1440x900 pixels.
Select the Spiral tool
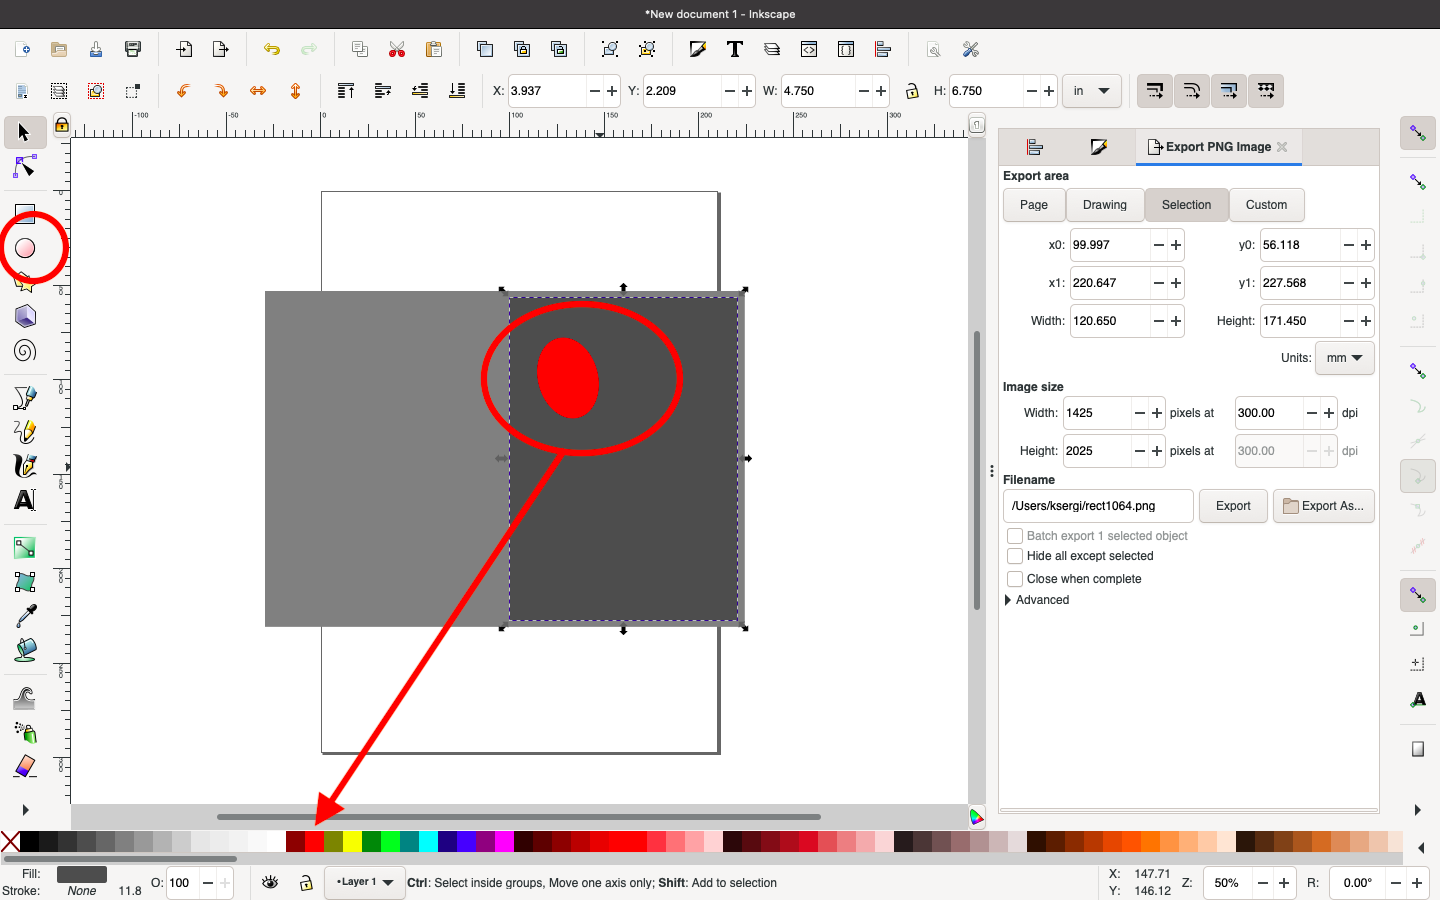tap(25, 351)
